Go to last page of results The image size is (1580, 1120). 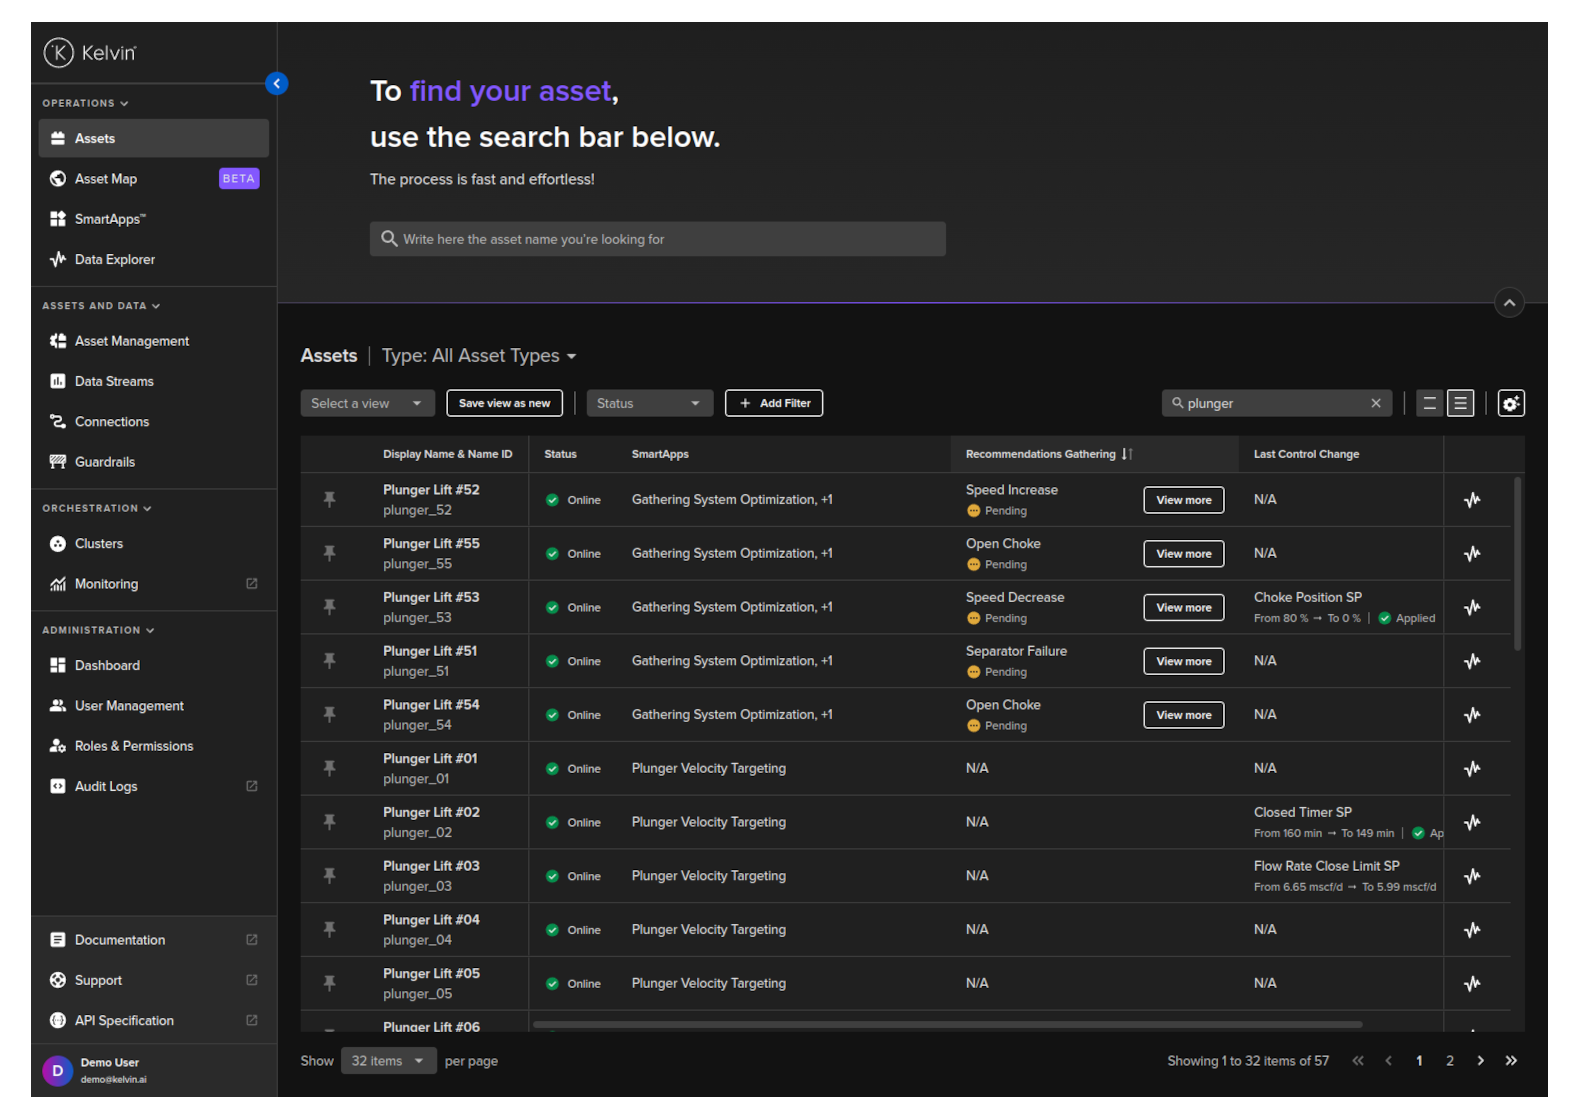click(x=1511, y=1061)
